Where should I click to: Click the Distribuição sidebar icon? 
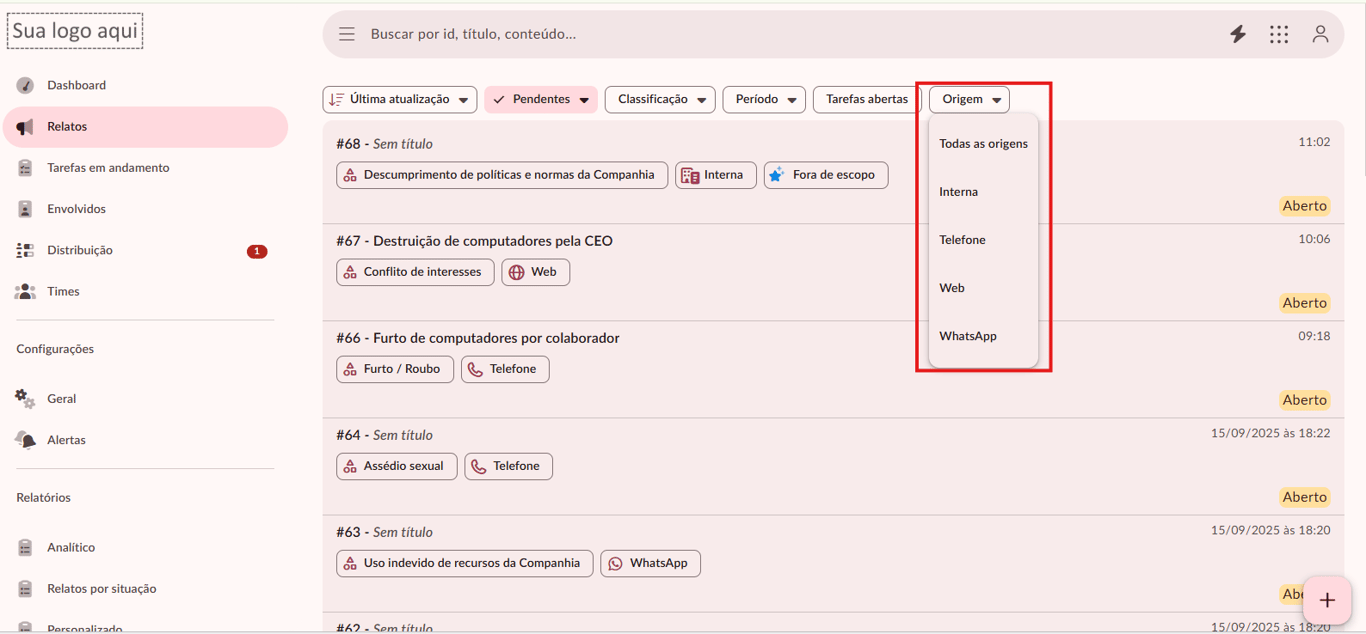coord(25,250)
